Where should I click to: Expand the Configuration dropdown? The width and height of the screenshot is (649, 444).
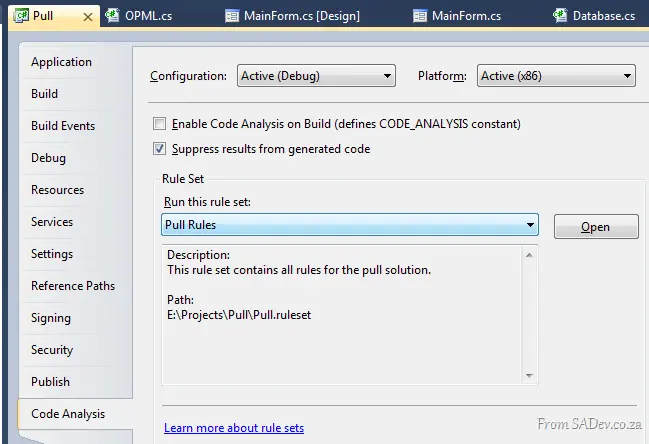point(316,76)
